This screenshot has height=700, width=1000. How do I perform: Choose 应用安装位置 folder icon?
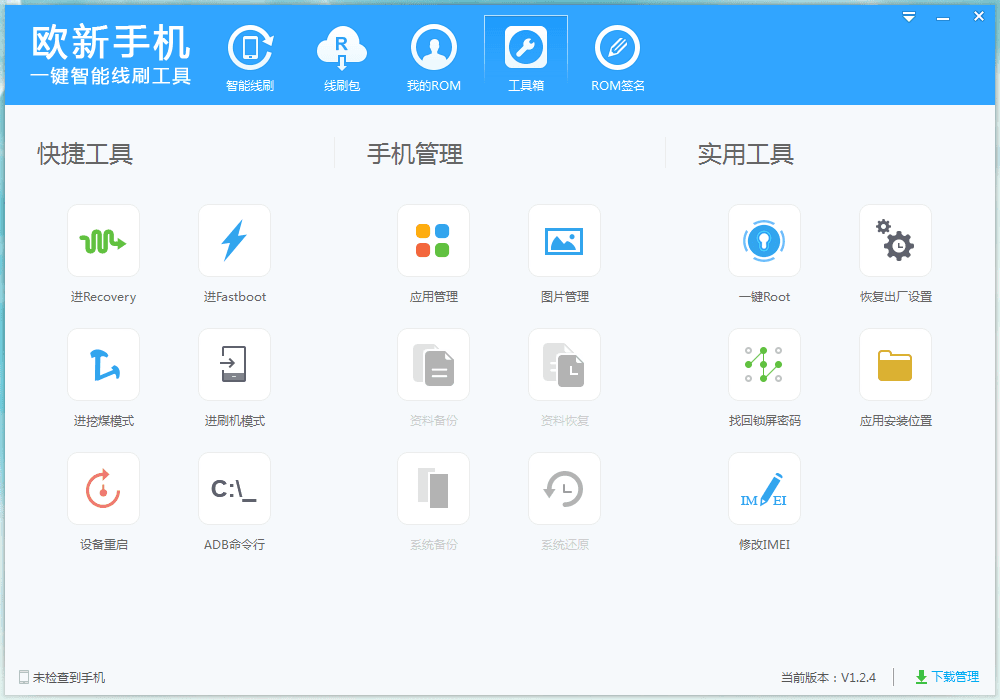pyautogui.click(x=895, y=365)
